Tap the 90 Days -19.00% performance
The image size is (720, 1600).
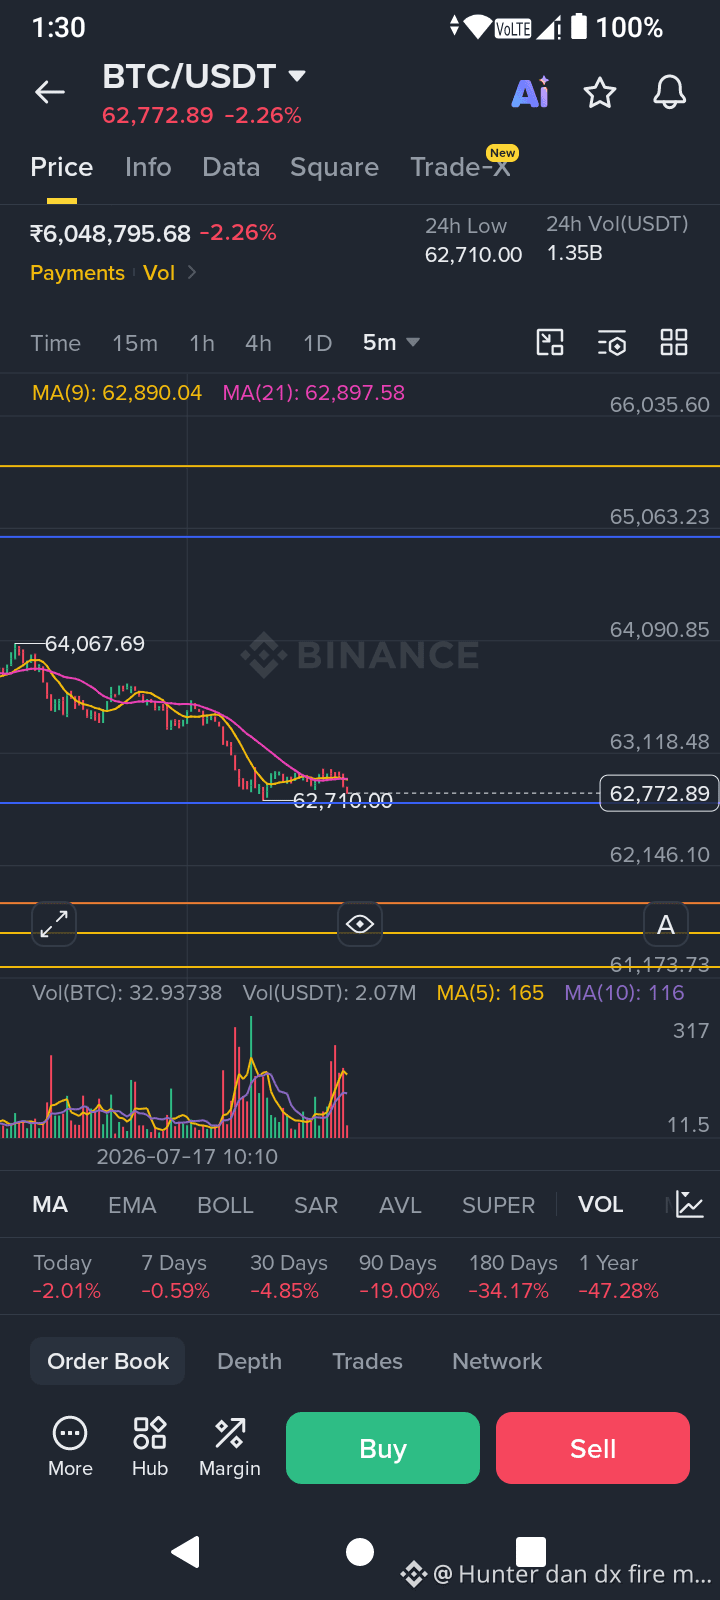tap(399, 1277)
